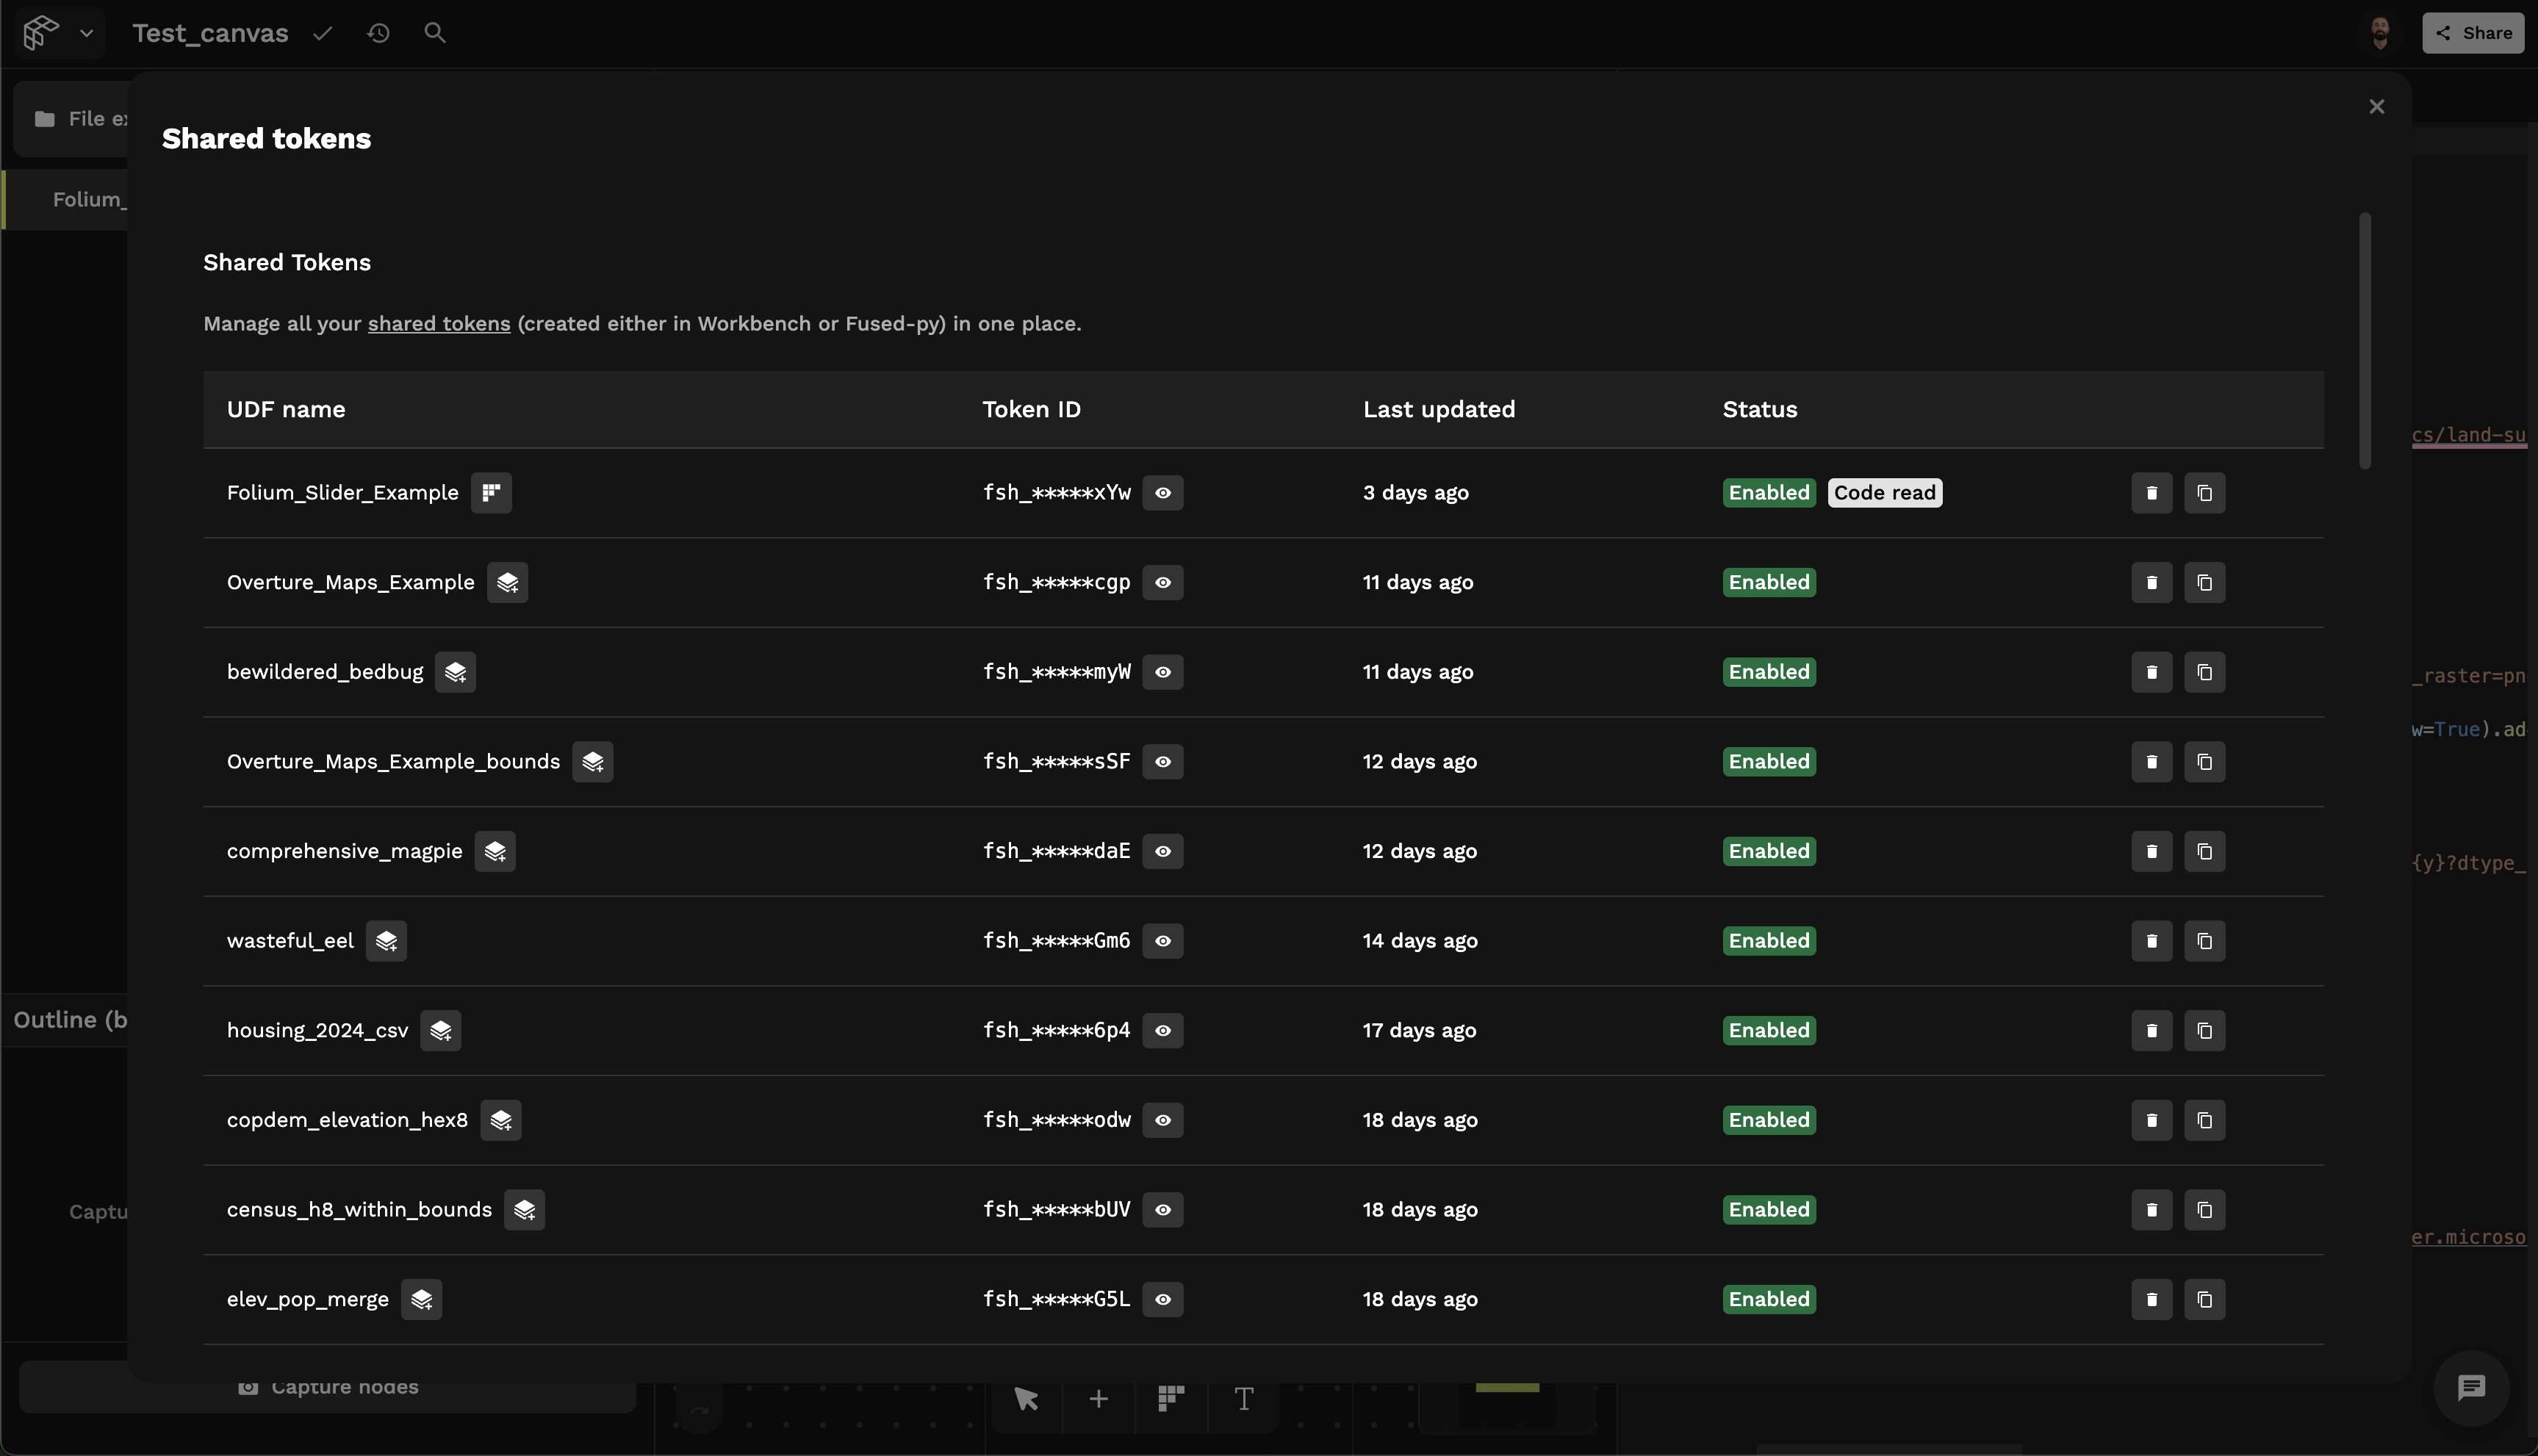Toggle visibility of comprehensive_magpie token ID
The image size is (2538, 1456).
click(1162, 851)
